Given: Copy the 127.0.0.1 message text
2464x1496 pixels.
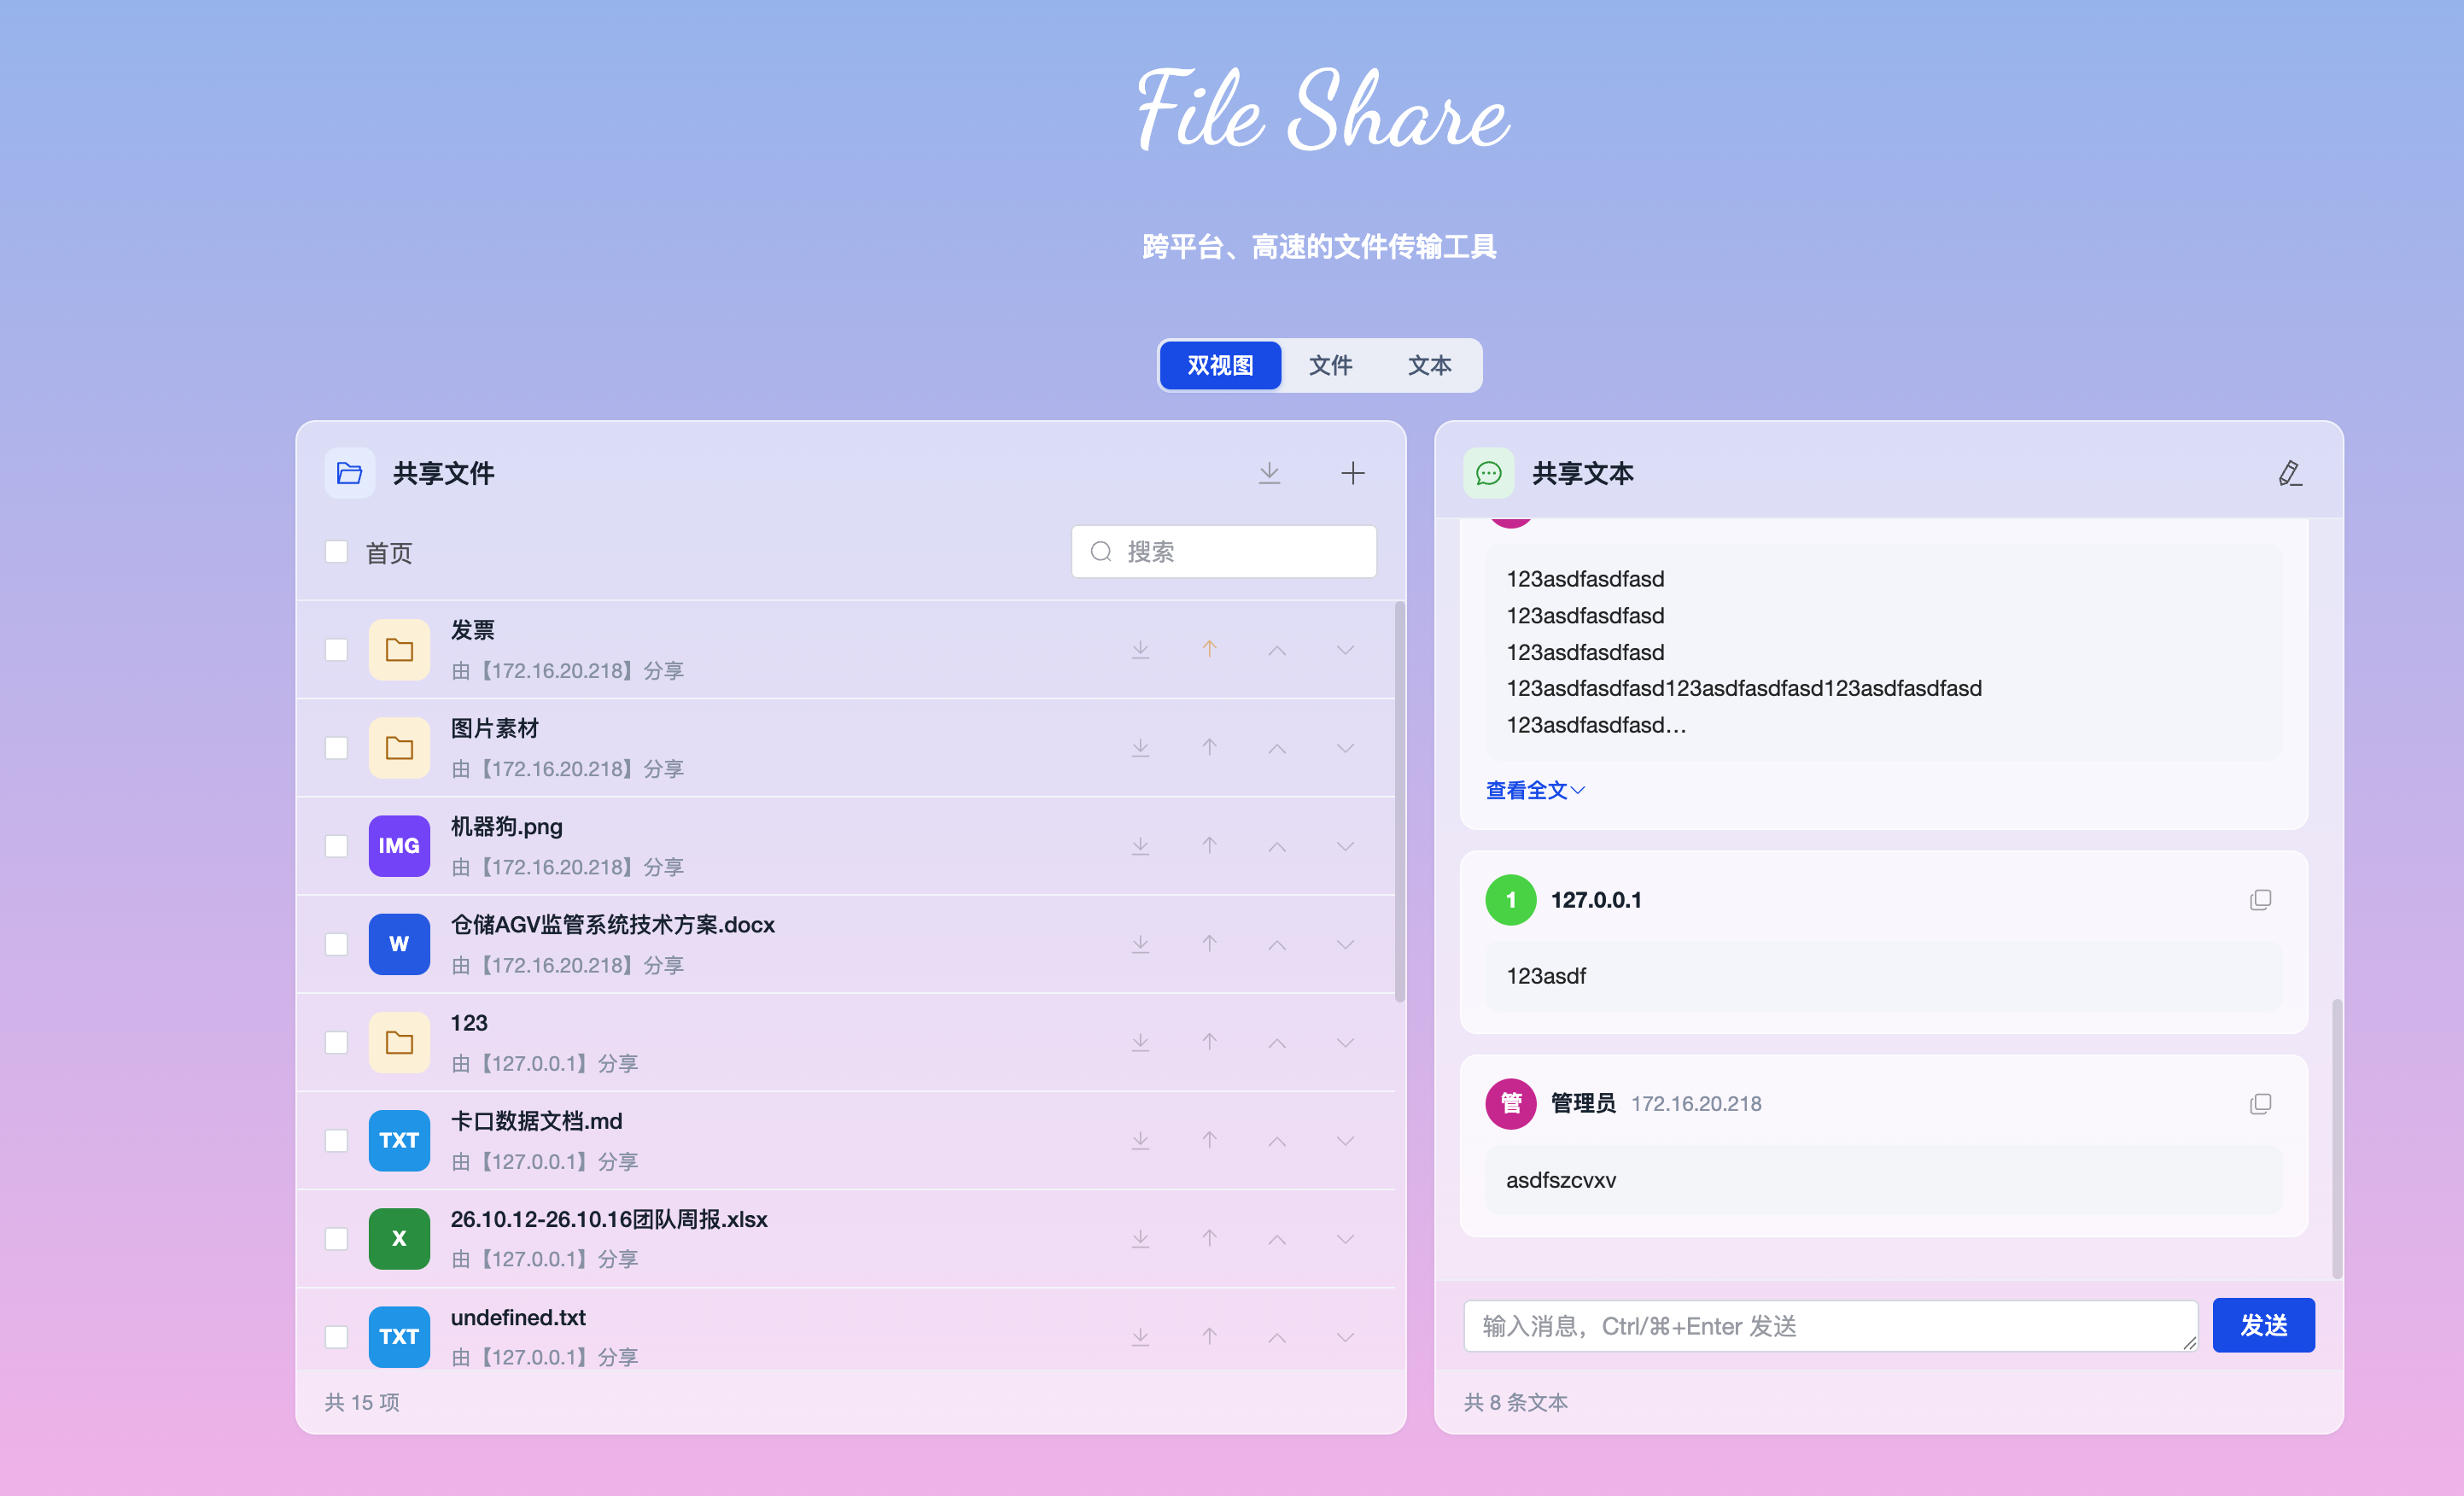Looking at the screenshot, I should 2260,900.
